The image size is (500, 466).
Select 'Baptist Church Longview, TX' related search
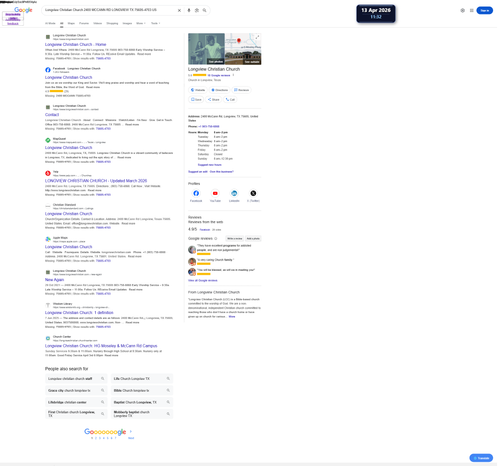pyautogui.click(x=141, y=402)
